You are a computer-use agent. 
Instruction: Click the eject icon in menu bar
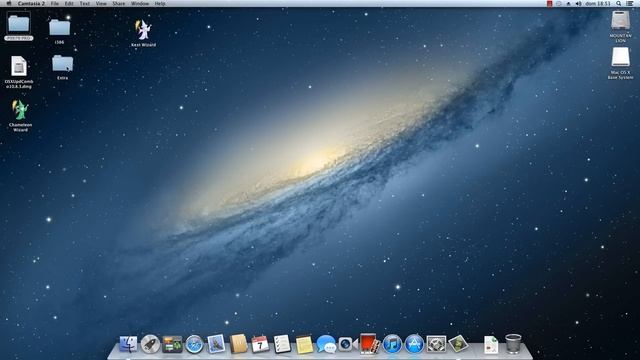click(x=569, y=3)
